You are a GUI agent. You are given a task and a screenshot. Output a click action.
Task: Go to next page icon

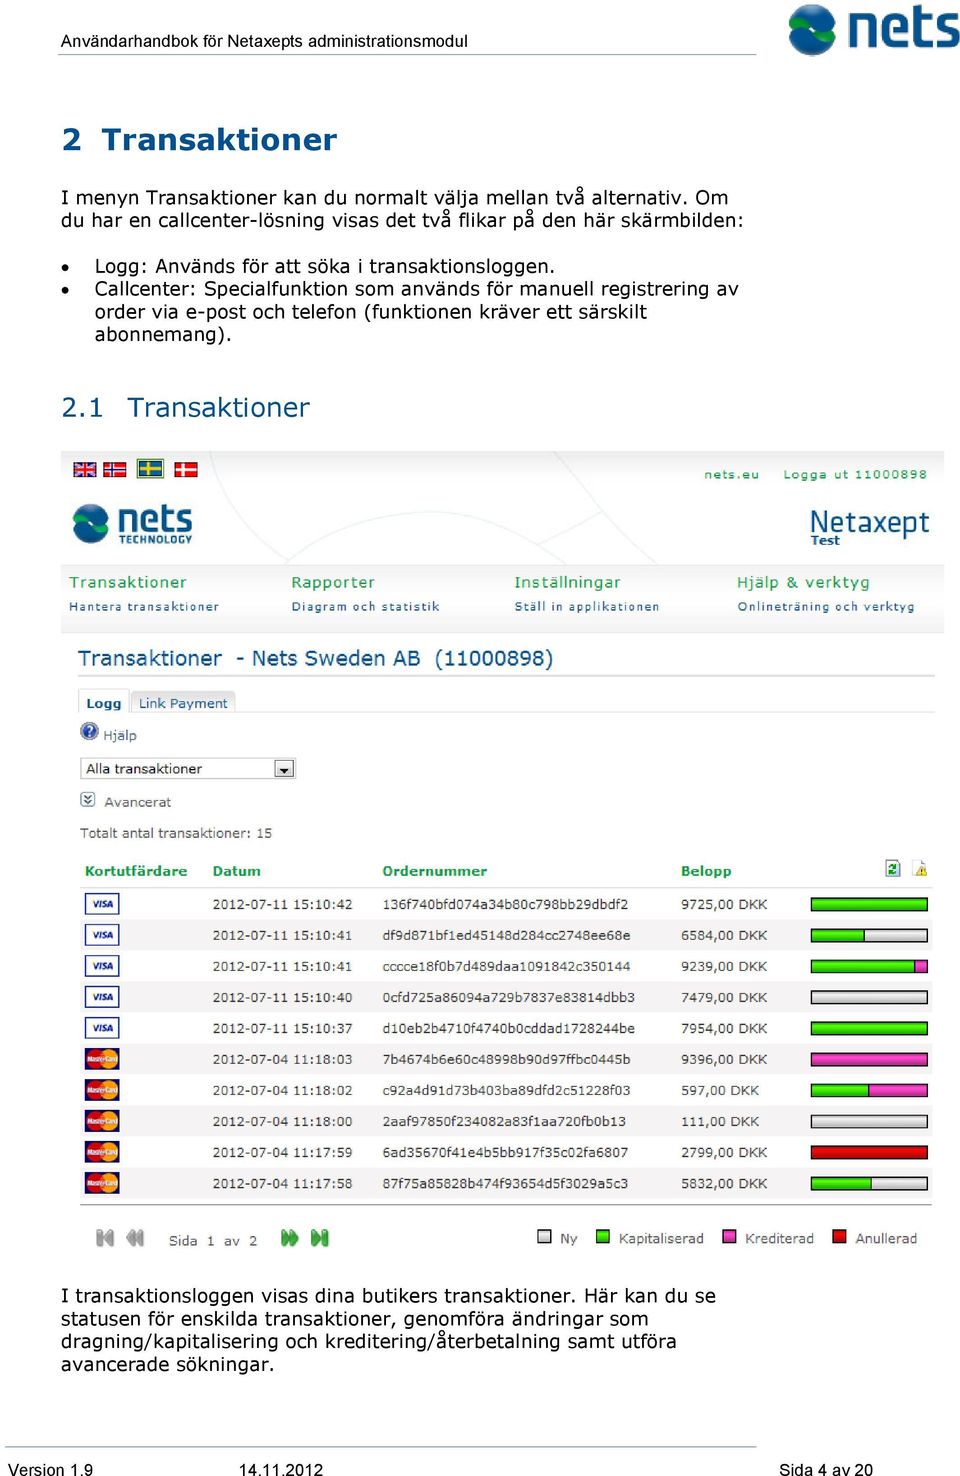click(289, 1238)
